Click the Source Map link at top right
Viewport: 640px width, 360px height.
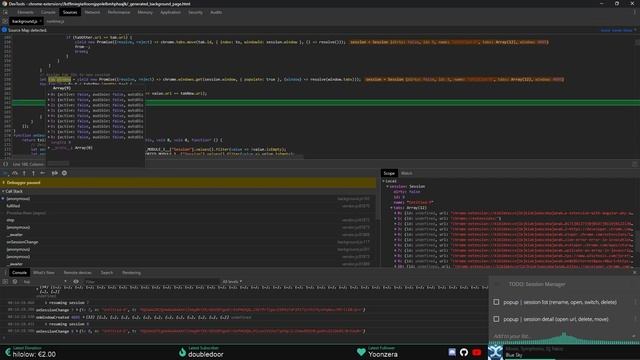[x=616, y=30]
